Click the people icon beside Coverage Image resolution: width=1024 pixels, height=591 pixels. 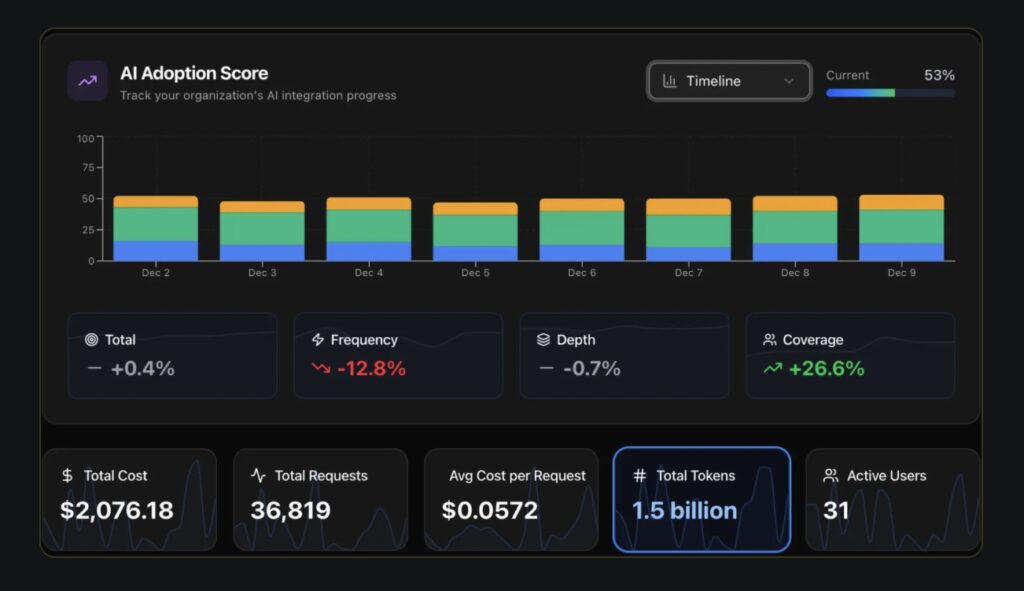[x=770, y=340]
